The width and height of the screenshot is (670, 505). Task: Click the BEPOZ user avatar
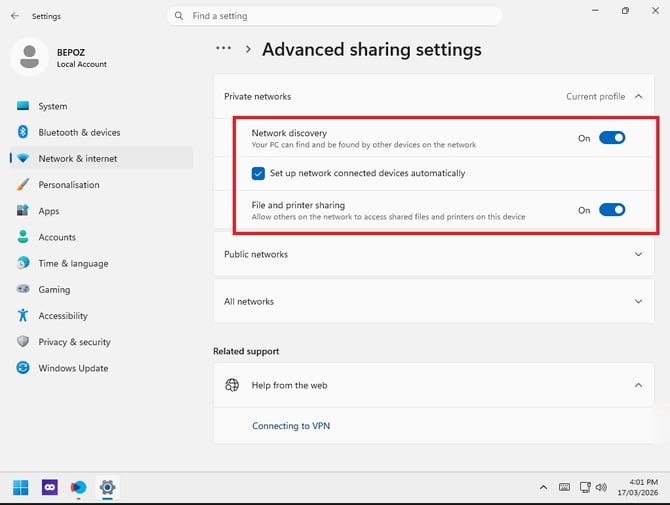pyautogui.click(x=29, y=57)
